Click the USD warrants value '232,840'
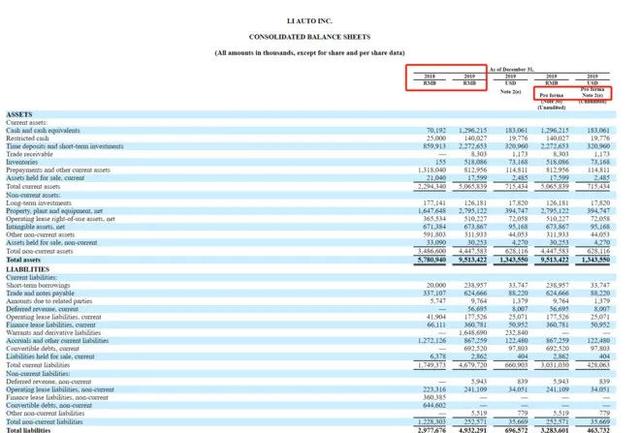This screenshot has height=433, width=640. [516, 333]
